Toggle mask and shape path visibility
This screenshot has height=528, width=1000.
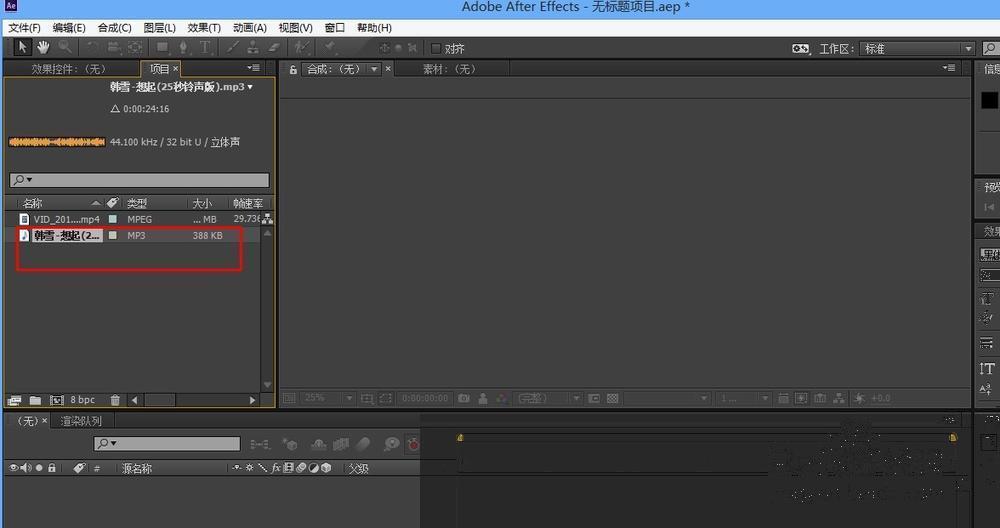tap(386, 398)
